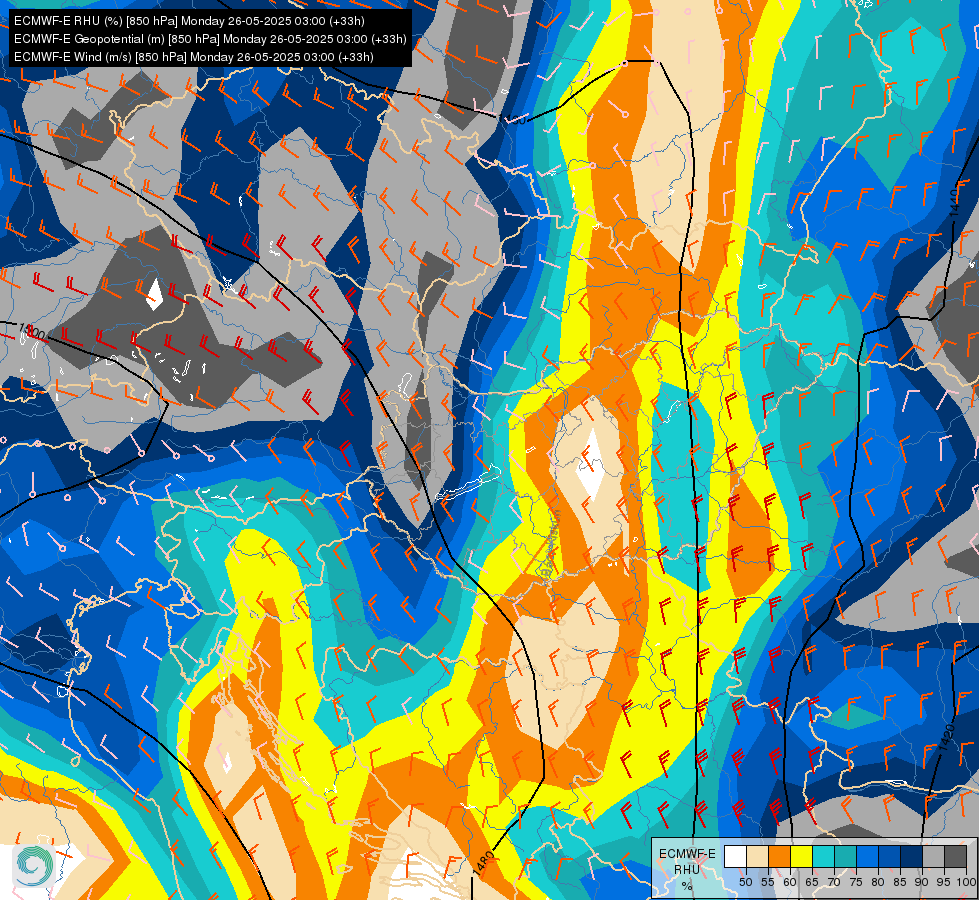Click the legend tick label 75
Screen dimensions: 979x900
click(x=856, y=882)
